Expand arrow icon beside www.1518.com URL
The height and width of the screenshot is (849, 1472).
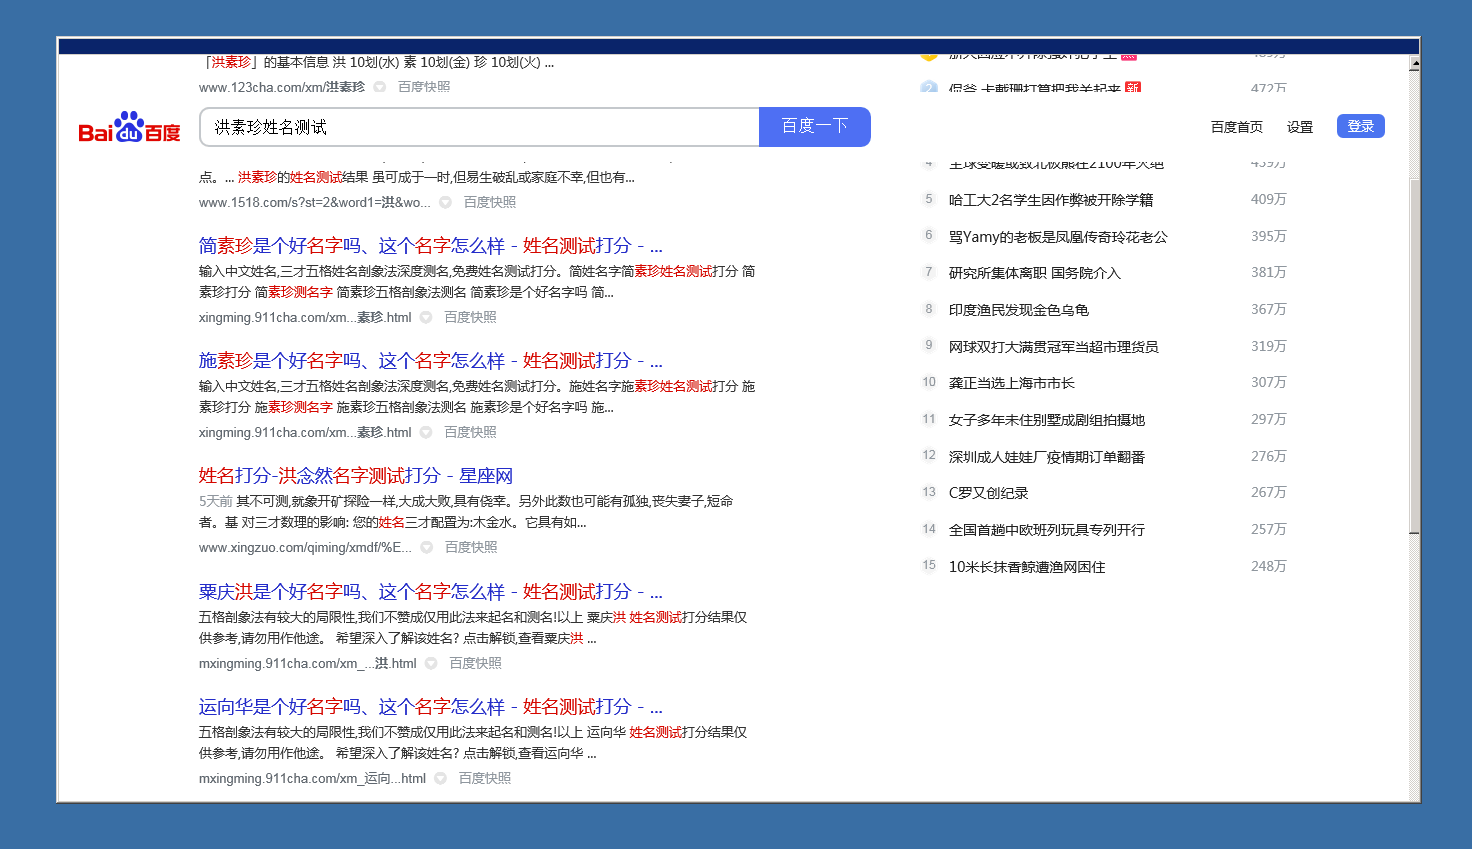coord(446,202)
